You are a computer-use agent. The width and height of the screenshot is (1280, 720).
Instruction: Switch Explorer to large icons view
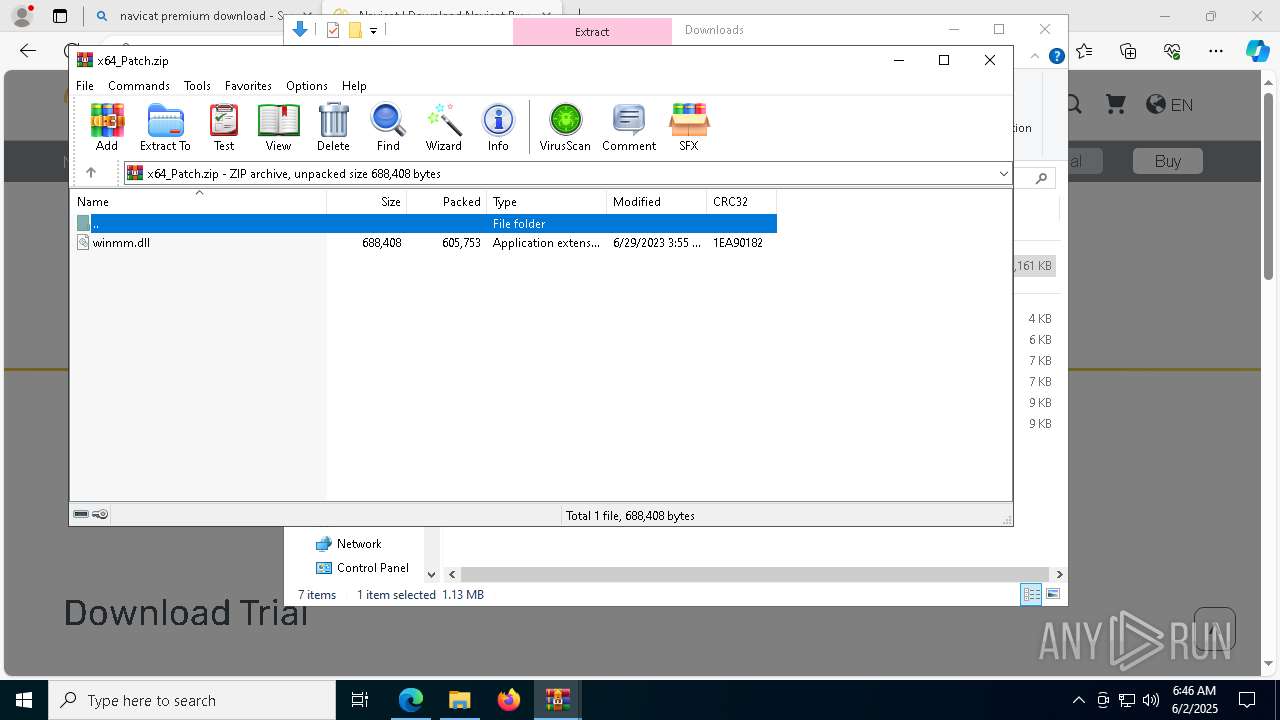1053,594
